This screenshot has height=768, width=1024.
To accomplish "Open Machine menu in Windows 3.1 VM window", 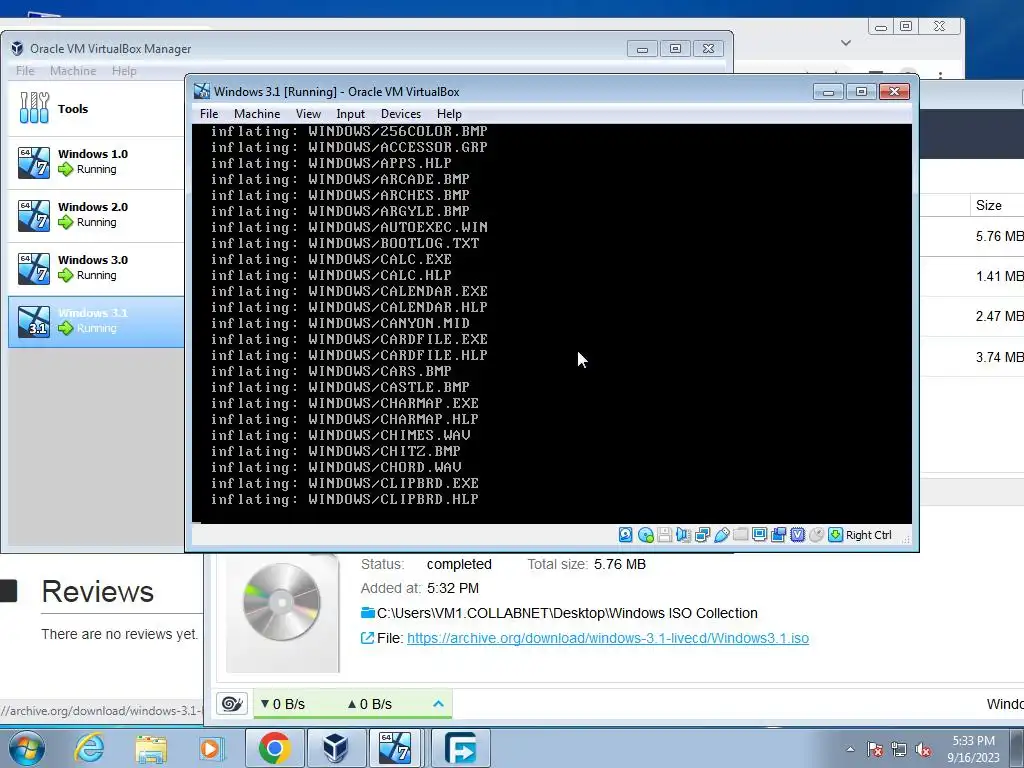I will click(257, 114).
